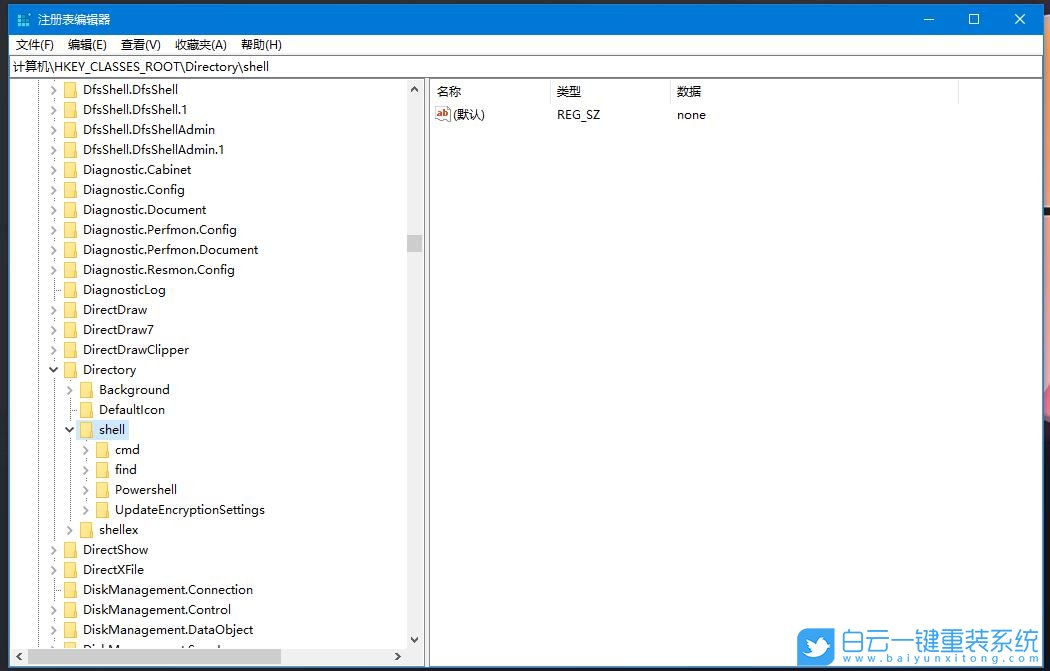The image size is (1050, 671).
Task: Collapse the shell tree node
Action: (69, 429)
